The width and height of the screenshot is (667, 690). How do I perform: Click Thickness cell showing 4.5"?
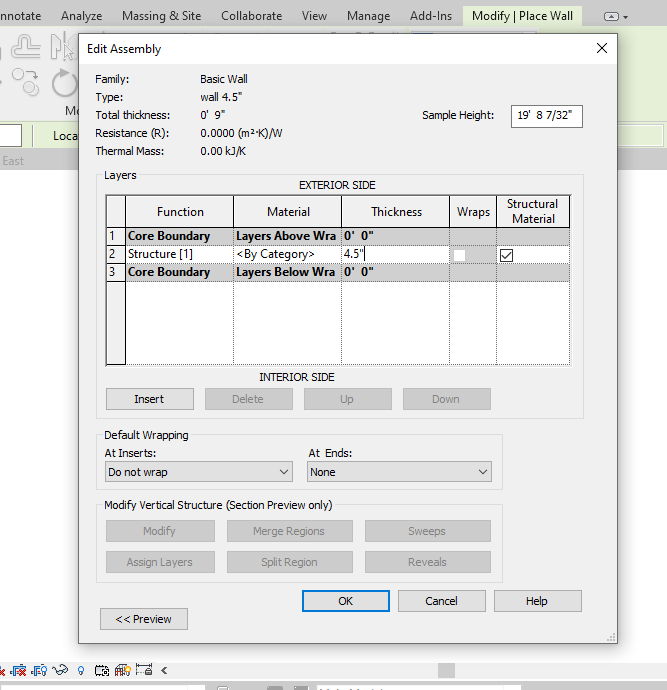395,254
